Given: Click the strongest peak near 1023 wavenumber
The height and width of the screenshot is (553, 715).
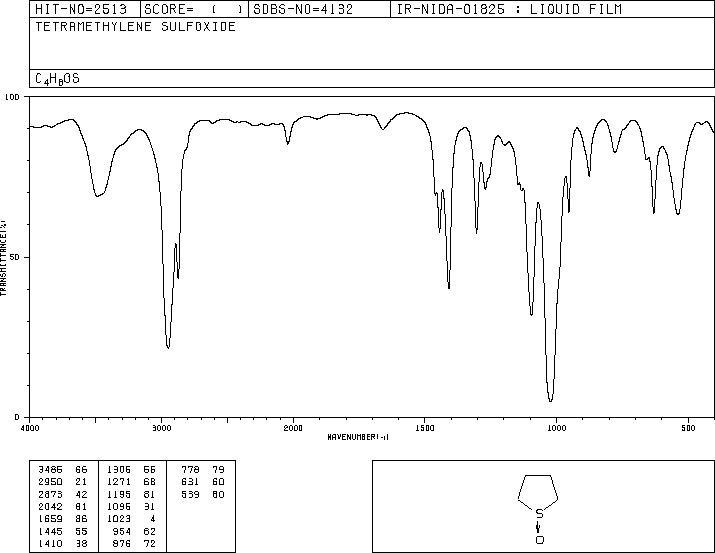Looking at the screenshot, I should pyautogui.click(x=550, y=399).
